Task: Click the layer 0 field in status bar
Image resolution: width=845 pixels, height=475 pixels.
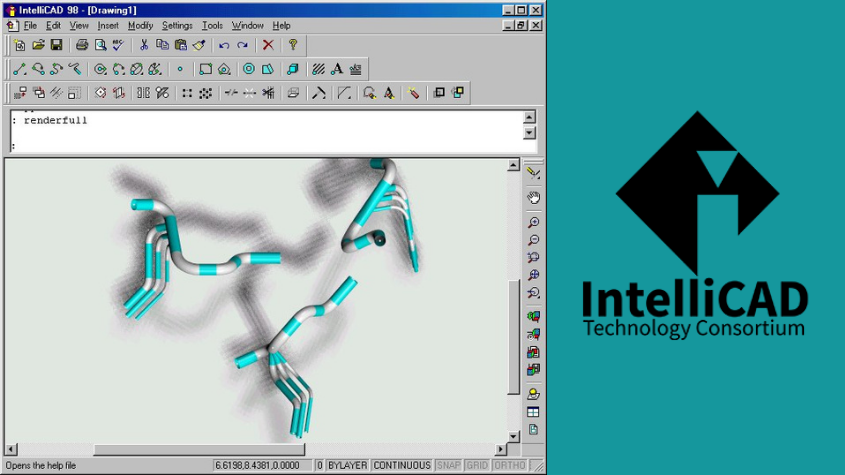Action: click(x=319, y=465)
